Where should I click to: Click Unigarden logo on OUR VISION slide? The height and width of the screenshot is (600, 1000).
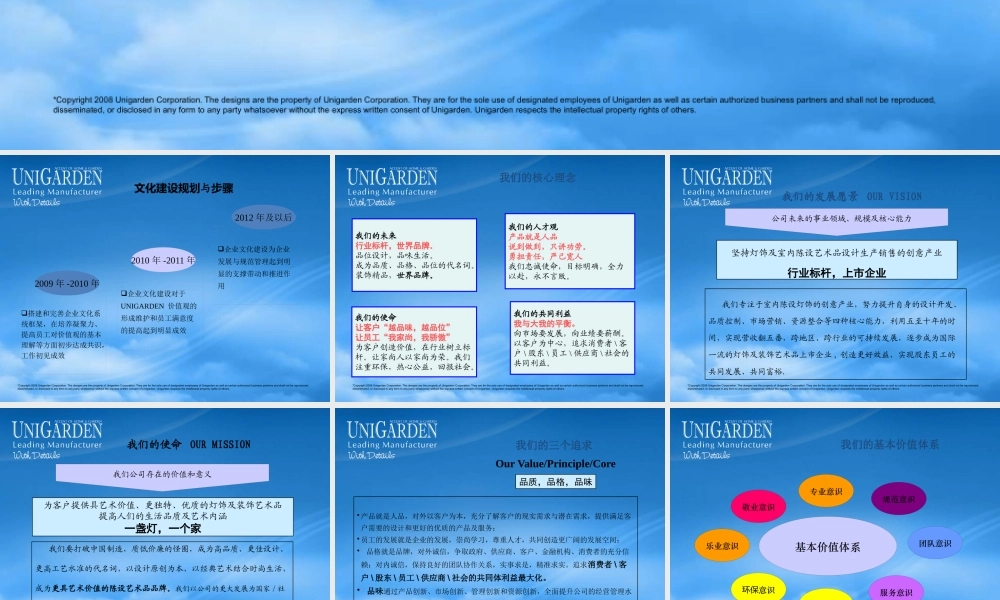[726, 187]
